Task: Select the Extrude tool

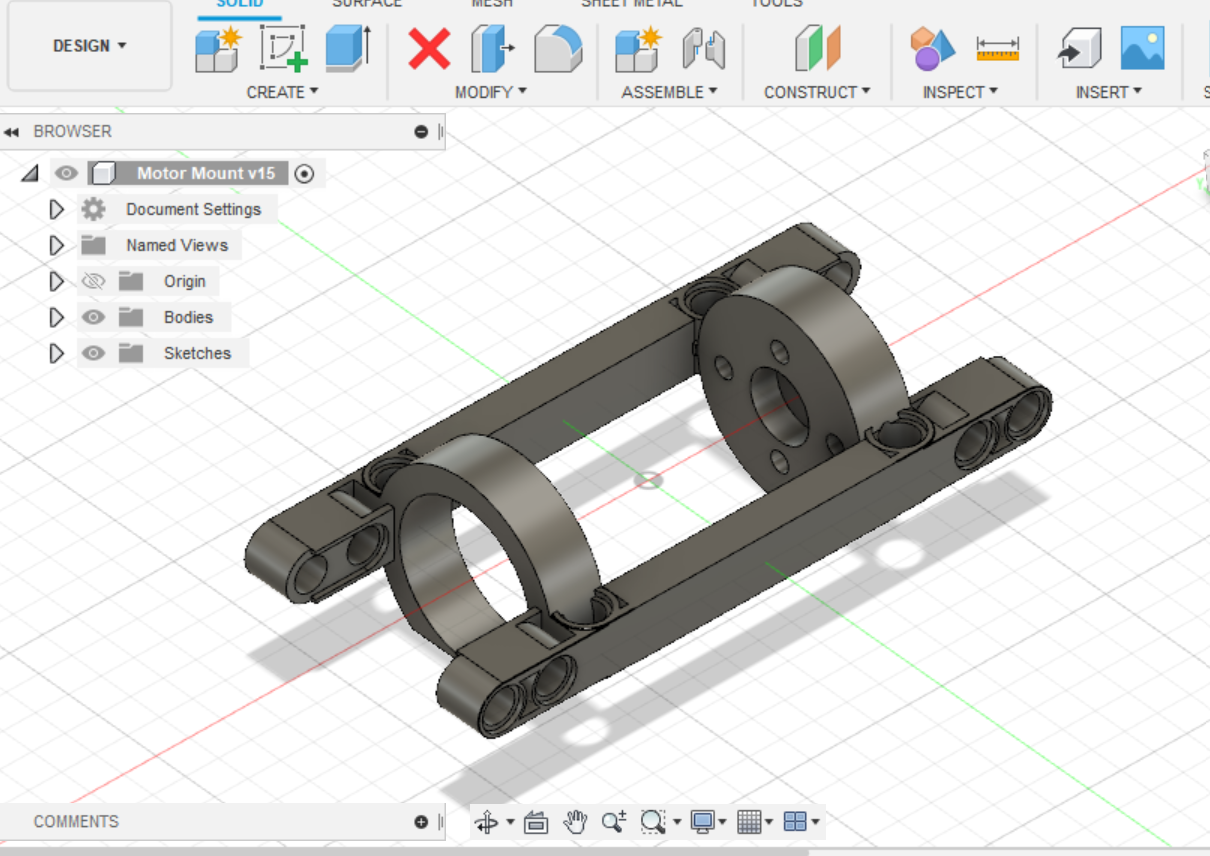Action: (348, 49)
